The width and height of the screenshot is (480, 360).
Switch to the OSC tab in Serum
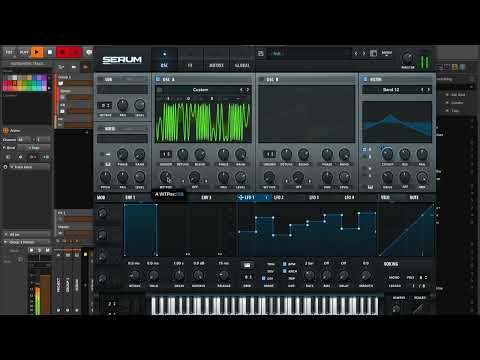pyautogui.click(x=164, y=60)
